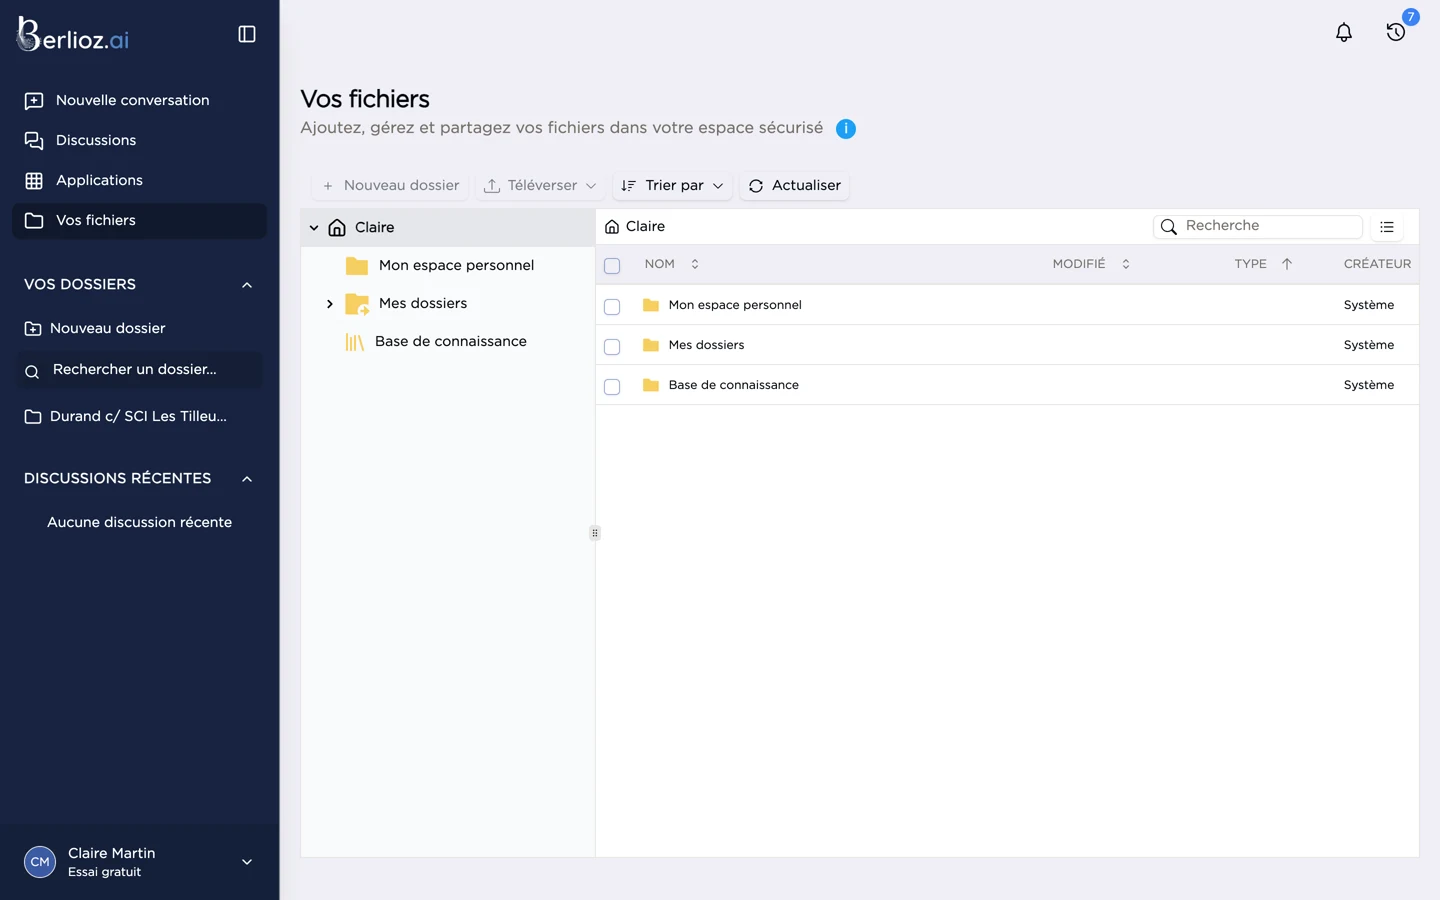Click the CM user avatar
1440x900 pixels.
pyautogui.click(x=40, y=861)
